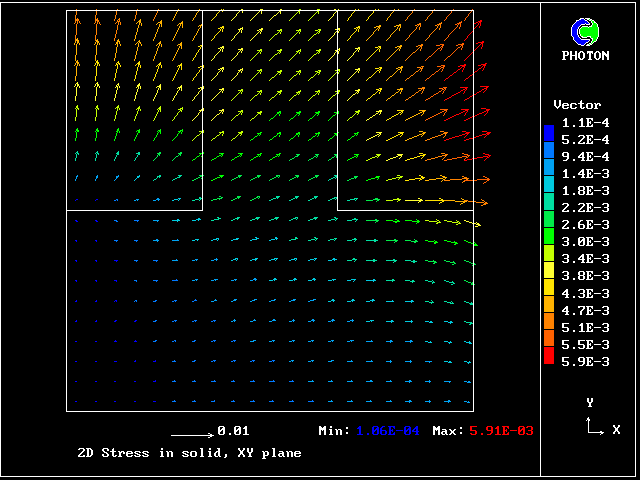Select the dark blue swatch at the legend top
640x480 pixels.
548,132
